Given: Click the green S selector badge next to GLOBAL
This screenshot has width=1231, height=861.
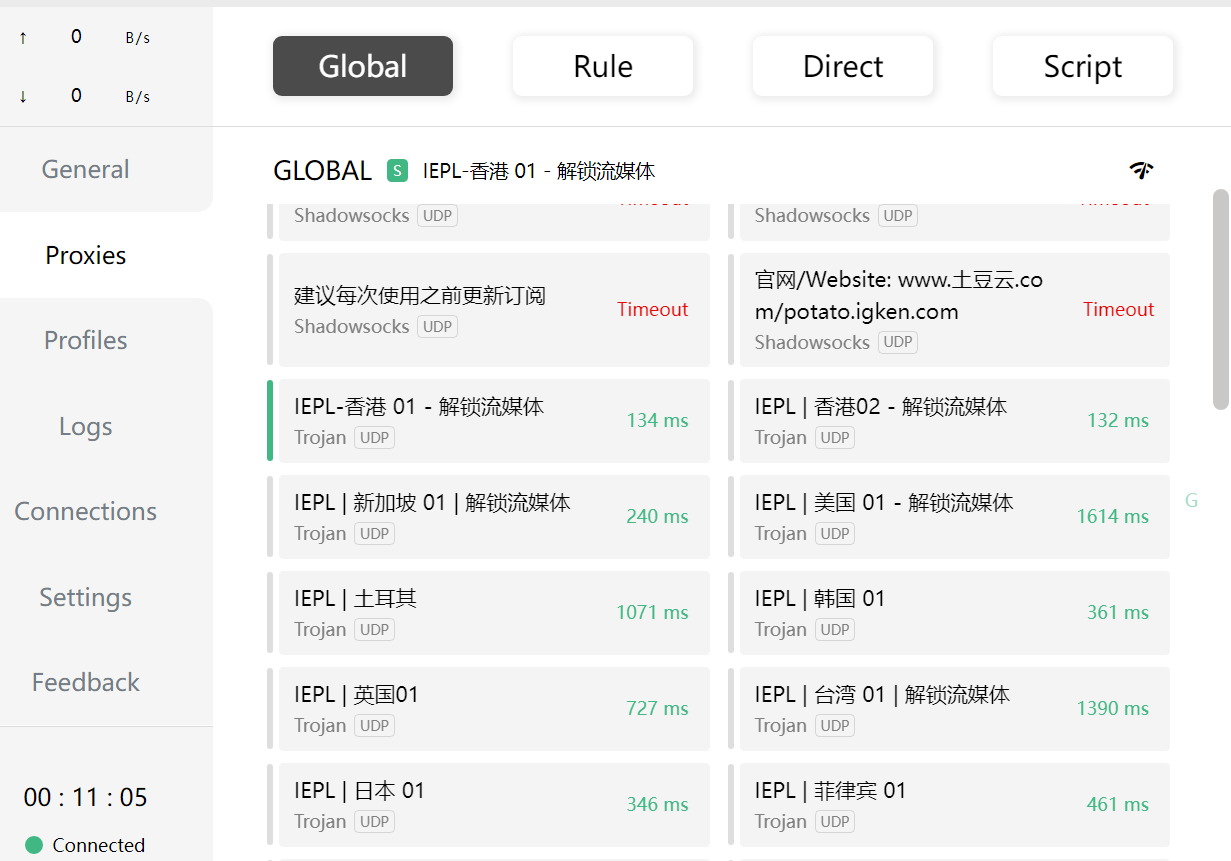Looking at the screenshot, I should 397,170.
